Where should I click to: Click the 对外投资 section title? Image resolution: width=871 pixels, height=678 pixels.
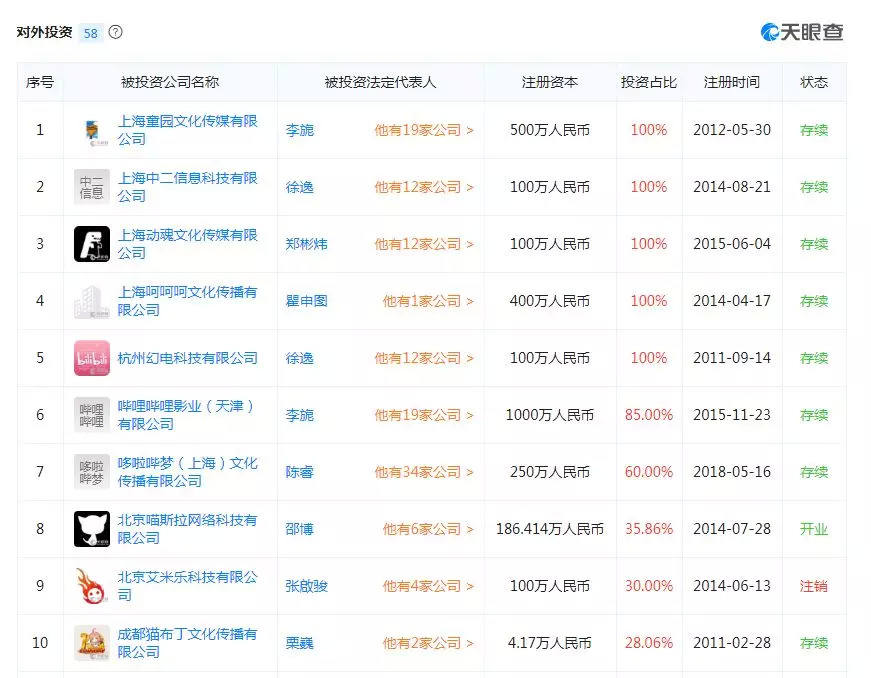[x=44, y=32]
